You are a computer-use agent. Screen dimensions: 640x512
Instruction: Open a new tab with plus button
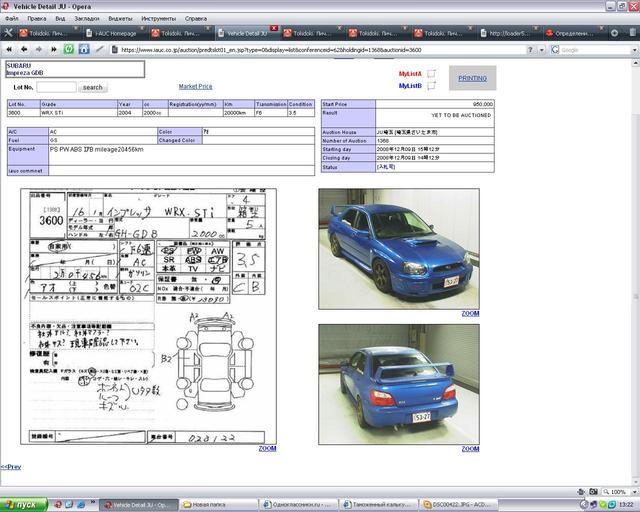click(x=614, y=33)
